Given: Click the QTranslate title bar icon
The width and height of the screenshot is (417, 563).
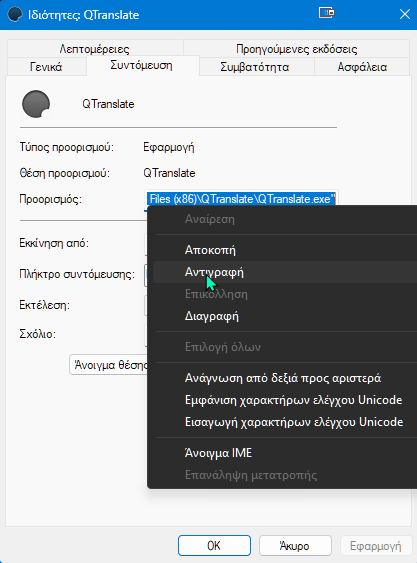Looking at the screenshot, I should coord(15,15).
